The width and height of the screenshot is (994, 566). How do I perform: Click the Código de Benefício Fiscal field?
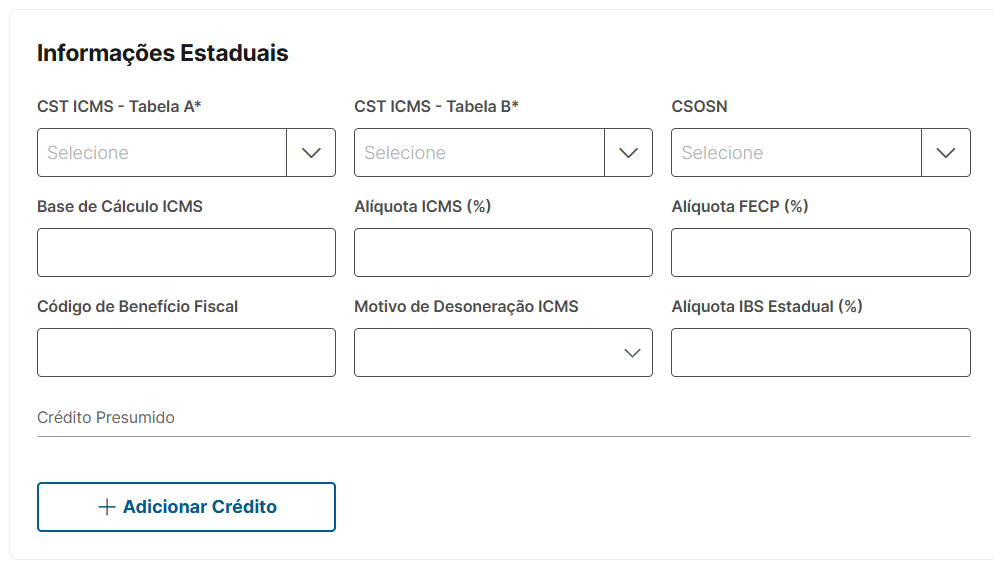186,353
